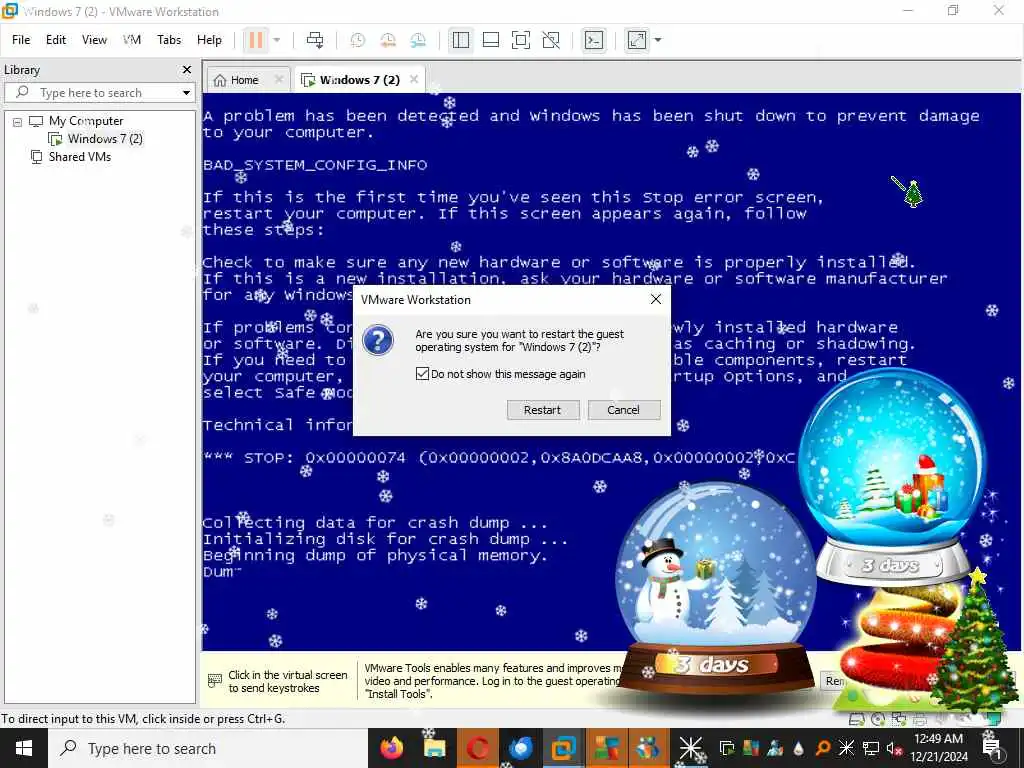Collapse the My Computer tree node
Viewport: 1024px width, 768px height.
click(18, 121)
